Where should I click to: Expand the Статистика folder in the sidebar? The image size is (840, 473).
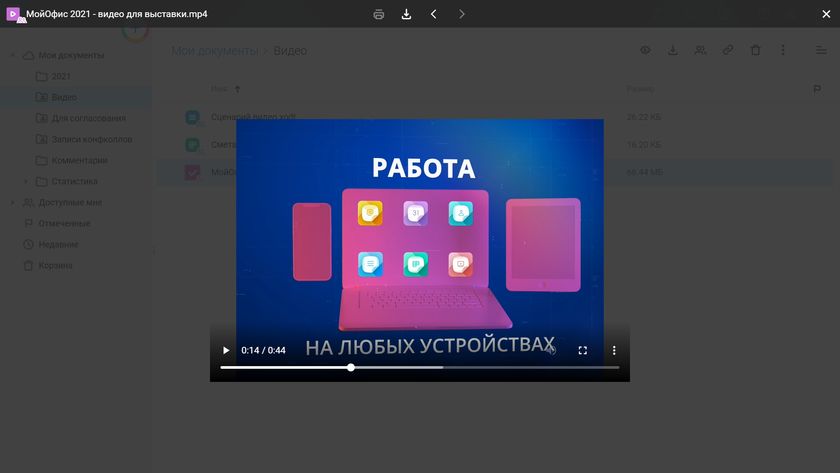coord(26,182)
